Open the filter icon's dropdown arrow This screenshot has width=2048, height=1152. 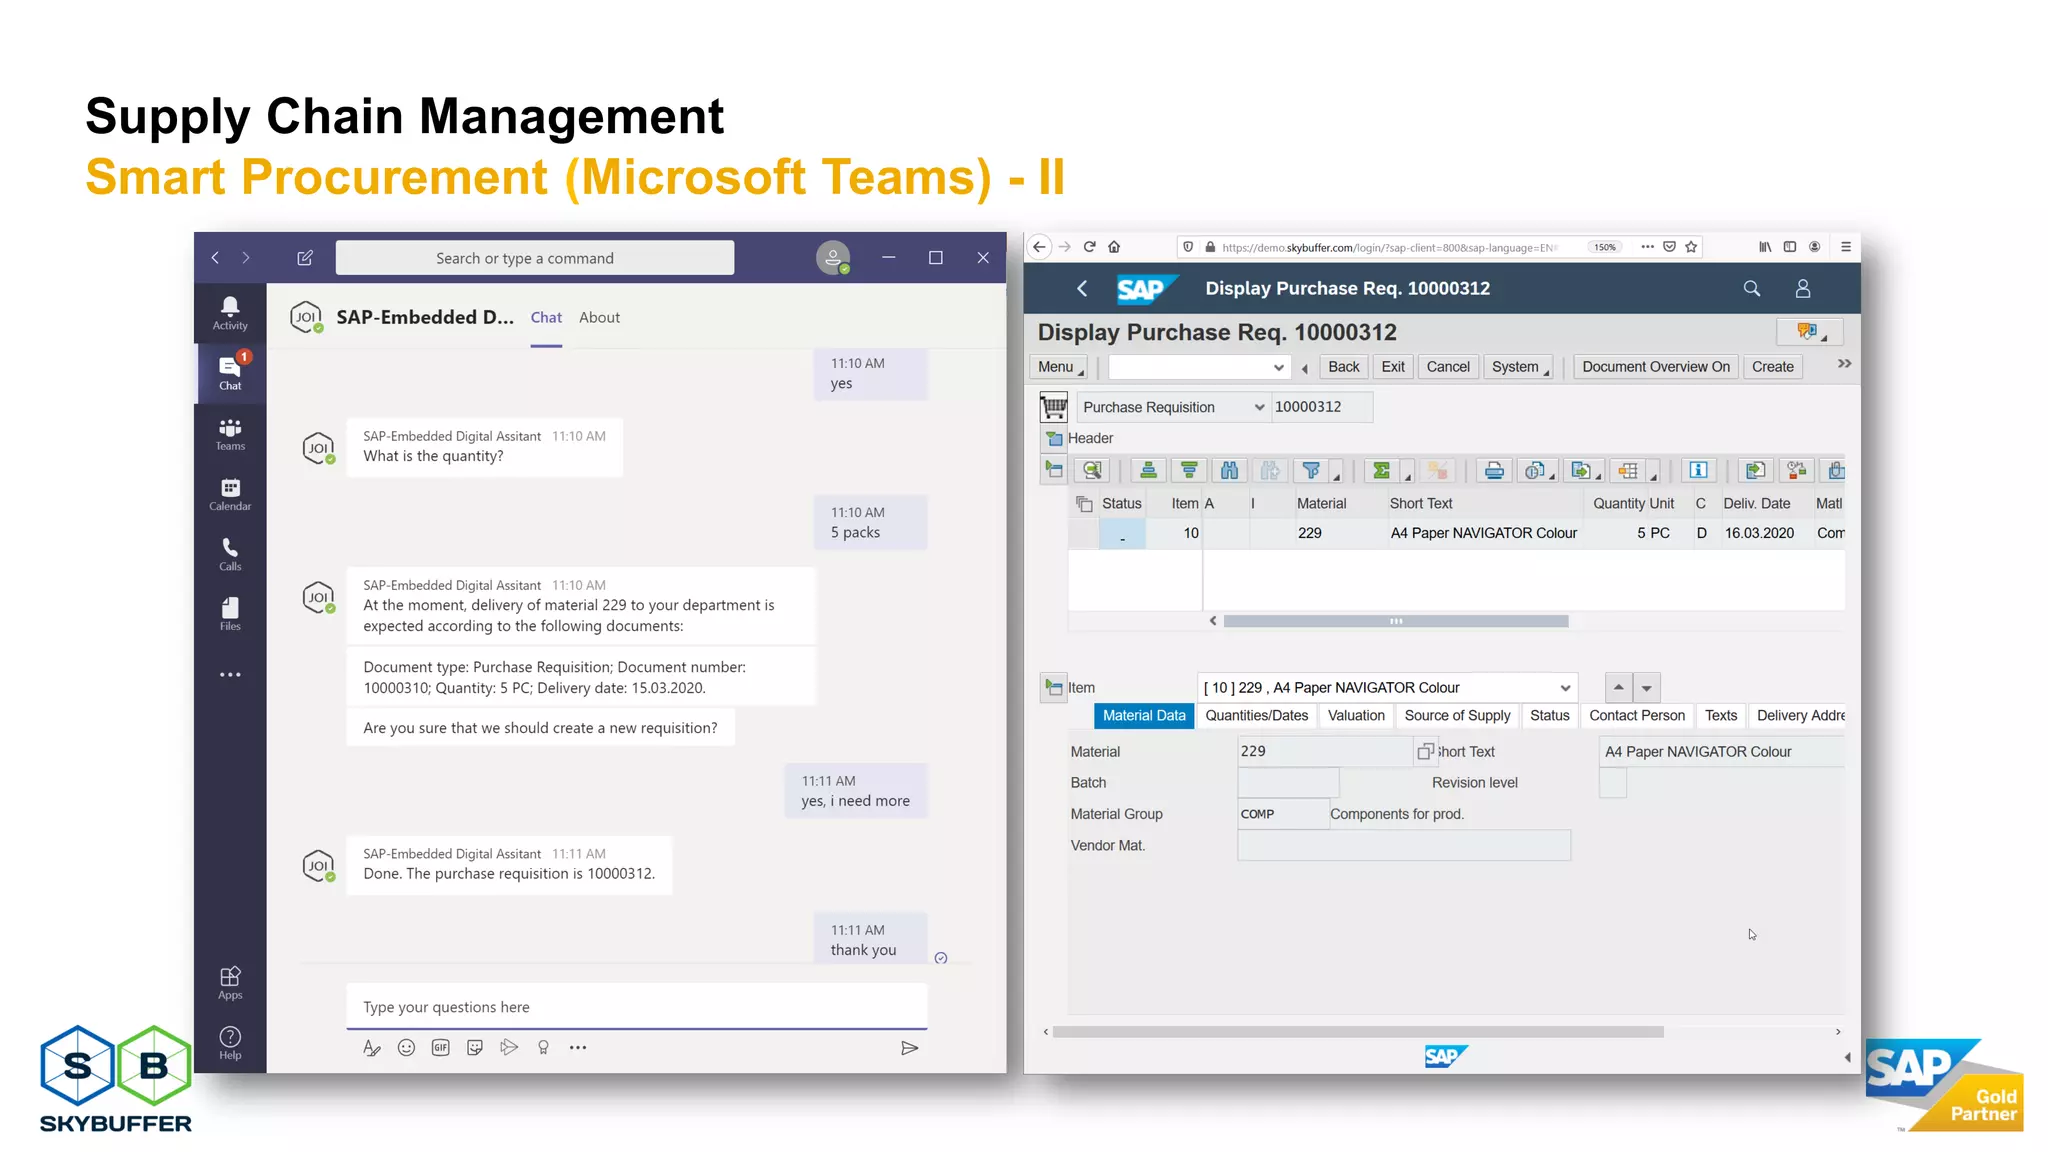click(x=1336, y=476)
